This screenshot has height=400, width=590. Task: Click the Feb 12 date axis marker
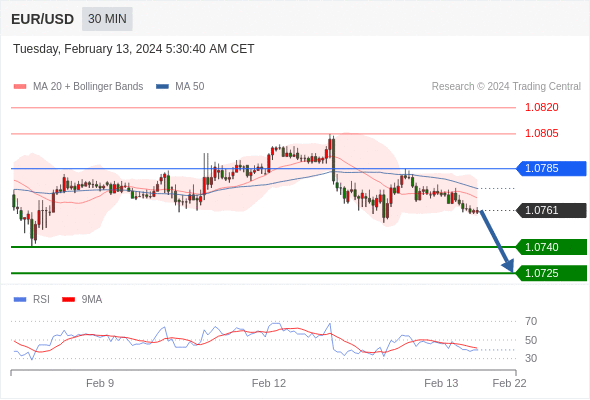(269, 383)
